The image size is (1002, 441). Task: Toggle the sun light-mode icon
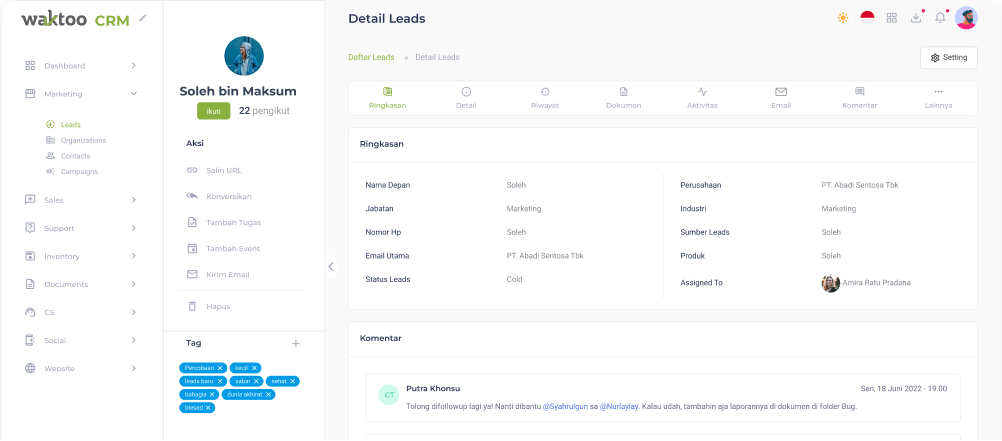point(843,18)
